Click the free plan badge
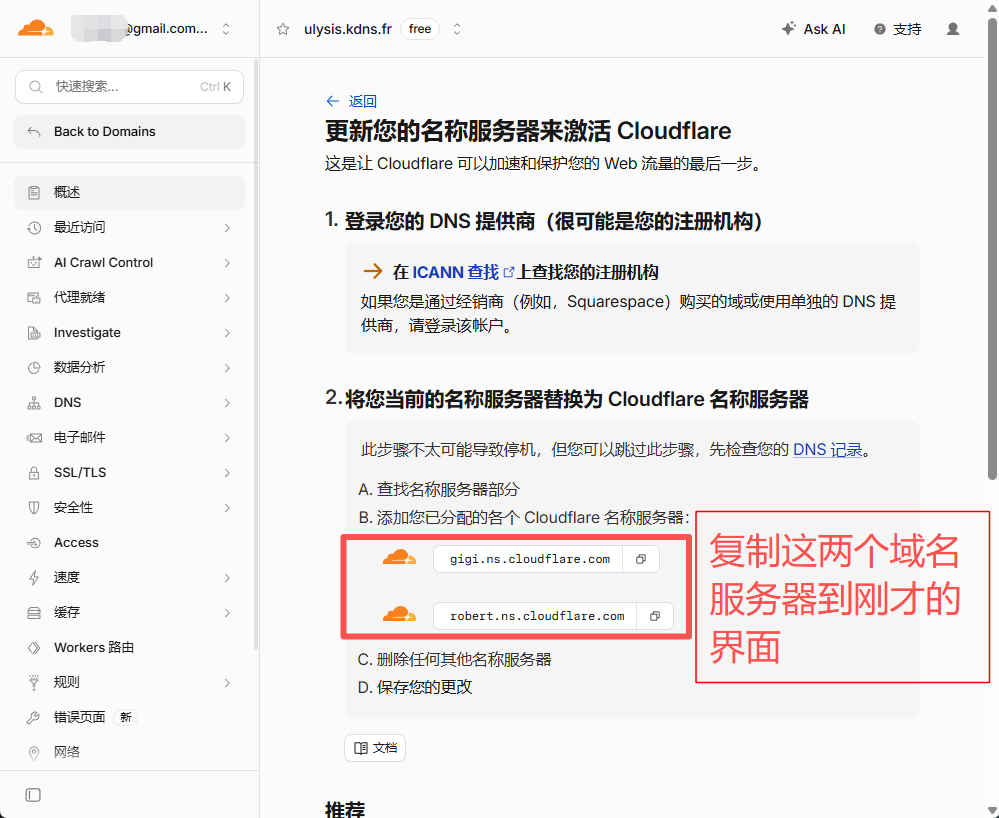 [x=420, y=29]
